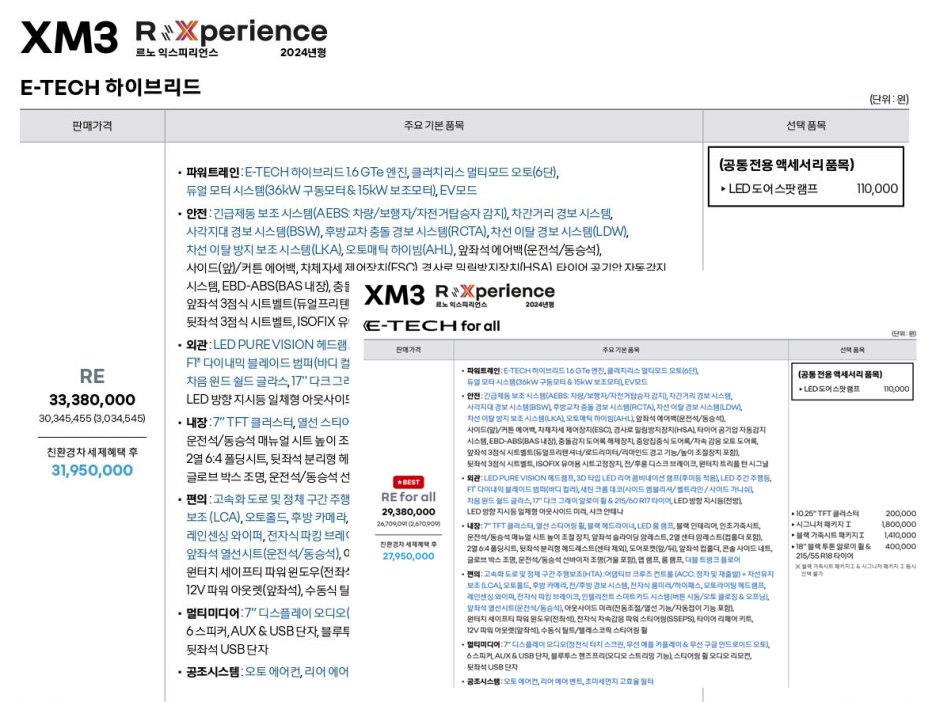Click '친환경차 세제혜택 후' above 31,950,000
This screenshot has height=702, width=936.
92,452
